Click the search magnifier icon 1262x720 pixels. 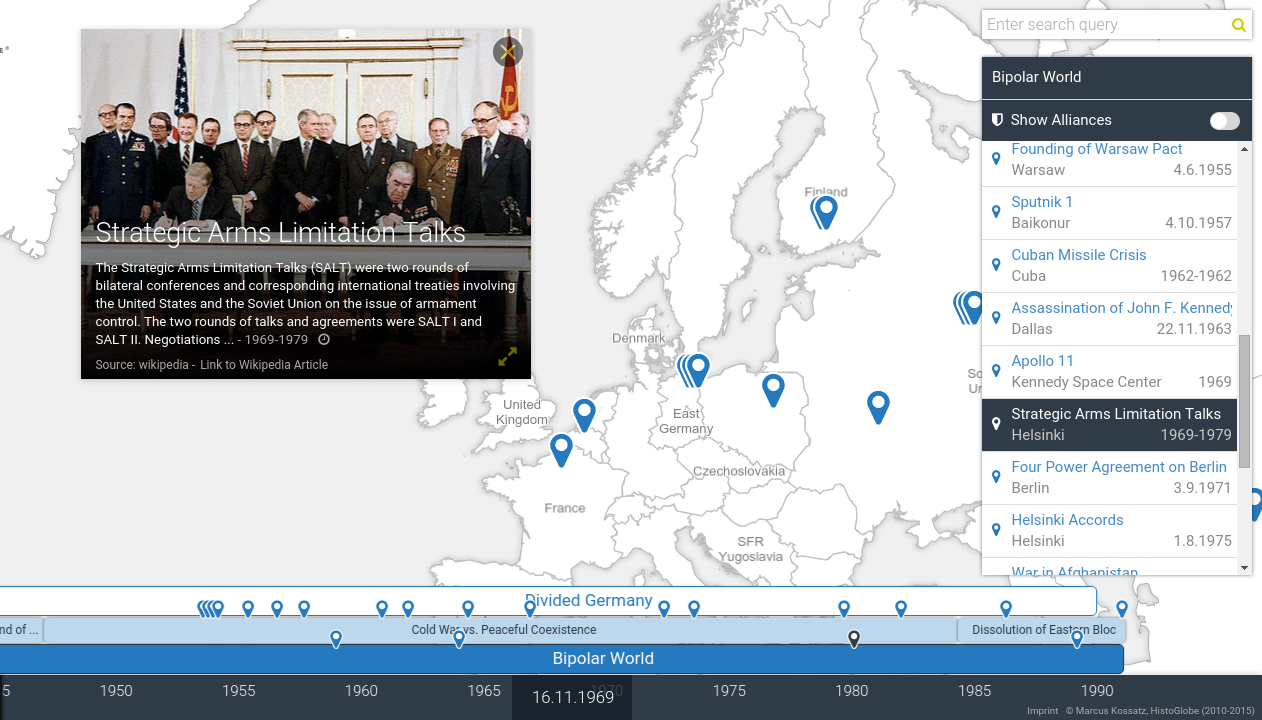click(x=1239, y=25)
